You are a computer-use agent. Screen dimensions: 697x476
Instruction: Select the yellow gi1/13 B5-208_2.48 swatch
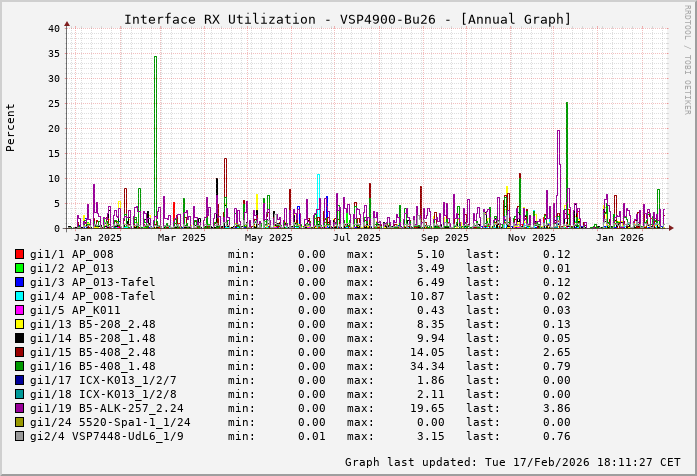pyautogui.click(x=20, y=324)
